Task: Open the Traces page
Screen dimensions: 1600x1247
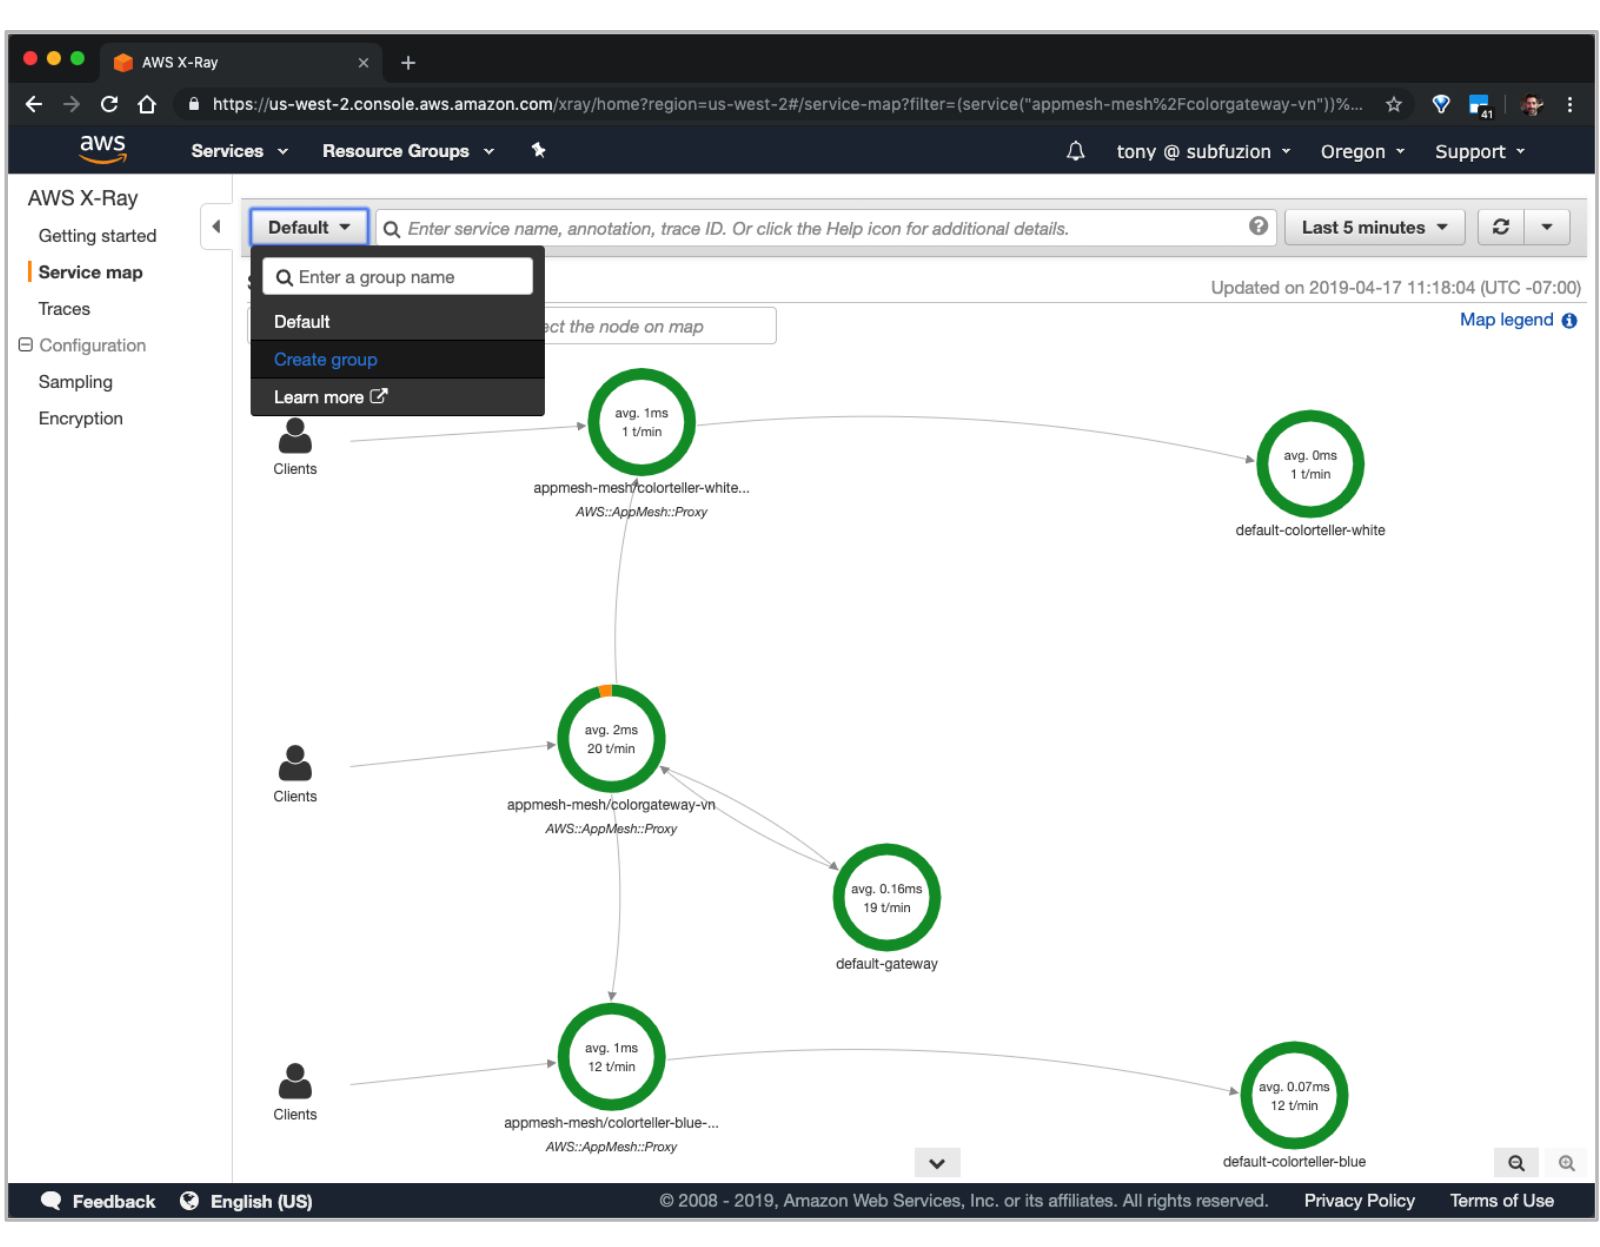Action: 64,309
